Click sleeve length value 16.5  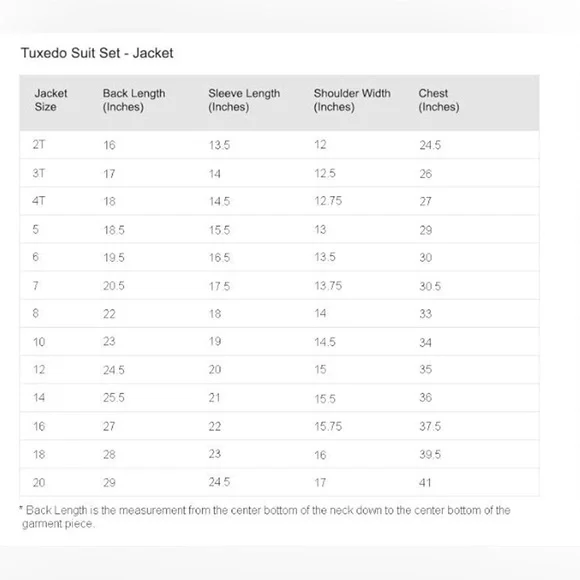[219, 257]
